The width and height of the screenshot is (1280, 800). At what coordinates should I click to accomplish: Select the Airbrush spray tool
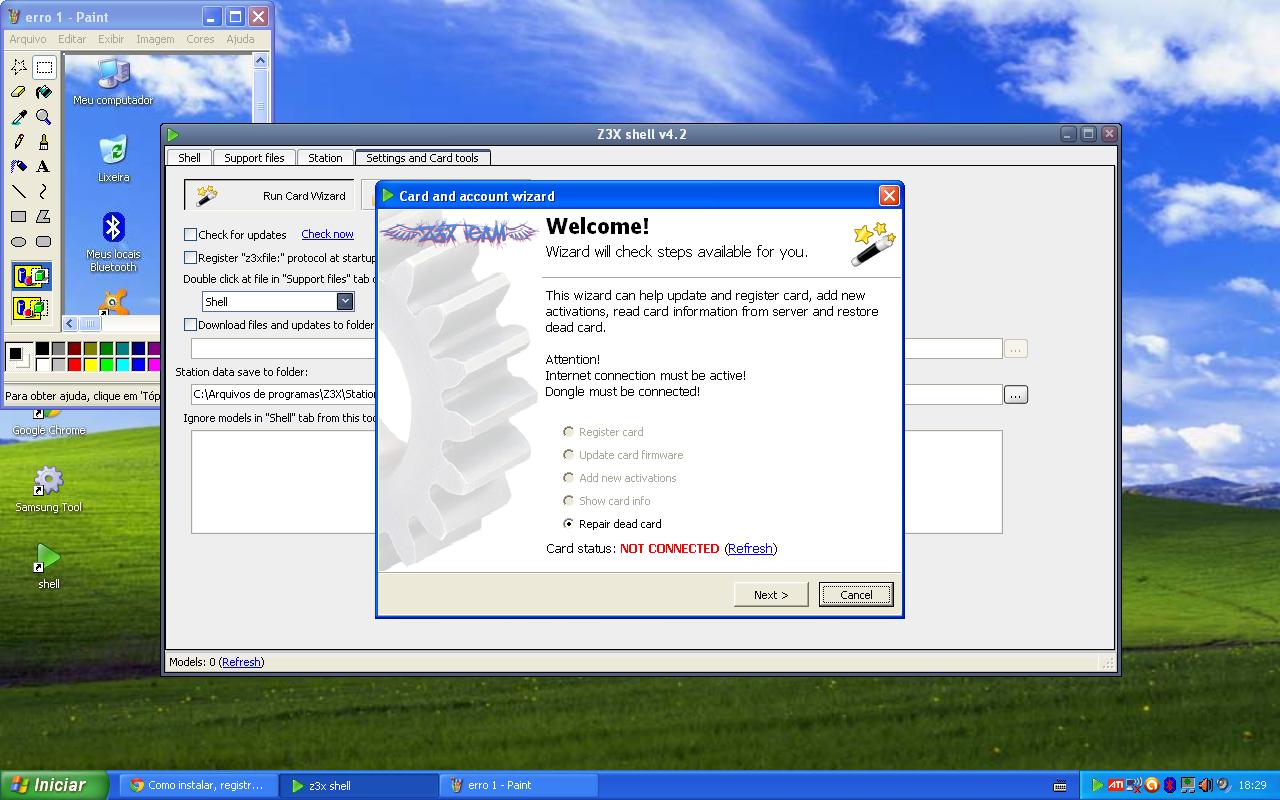(x=18, y=167)
